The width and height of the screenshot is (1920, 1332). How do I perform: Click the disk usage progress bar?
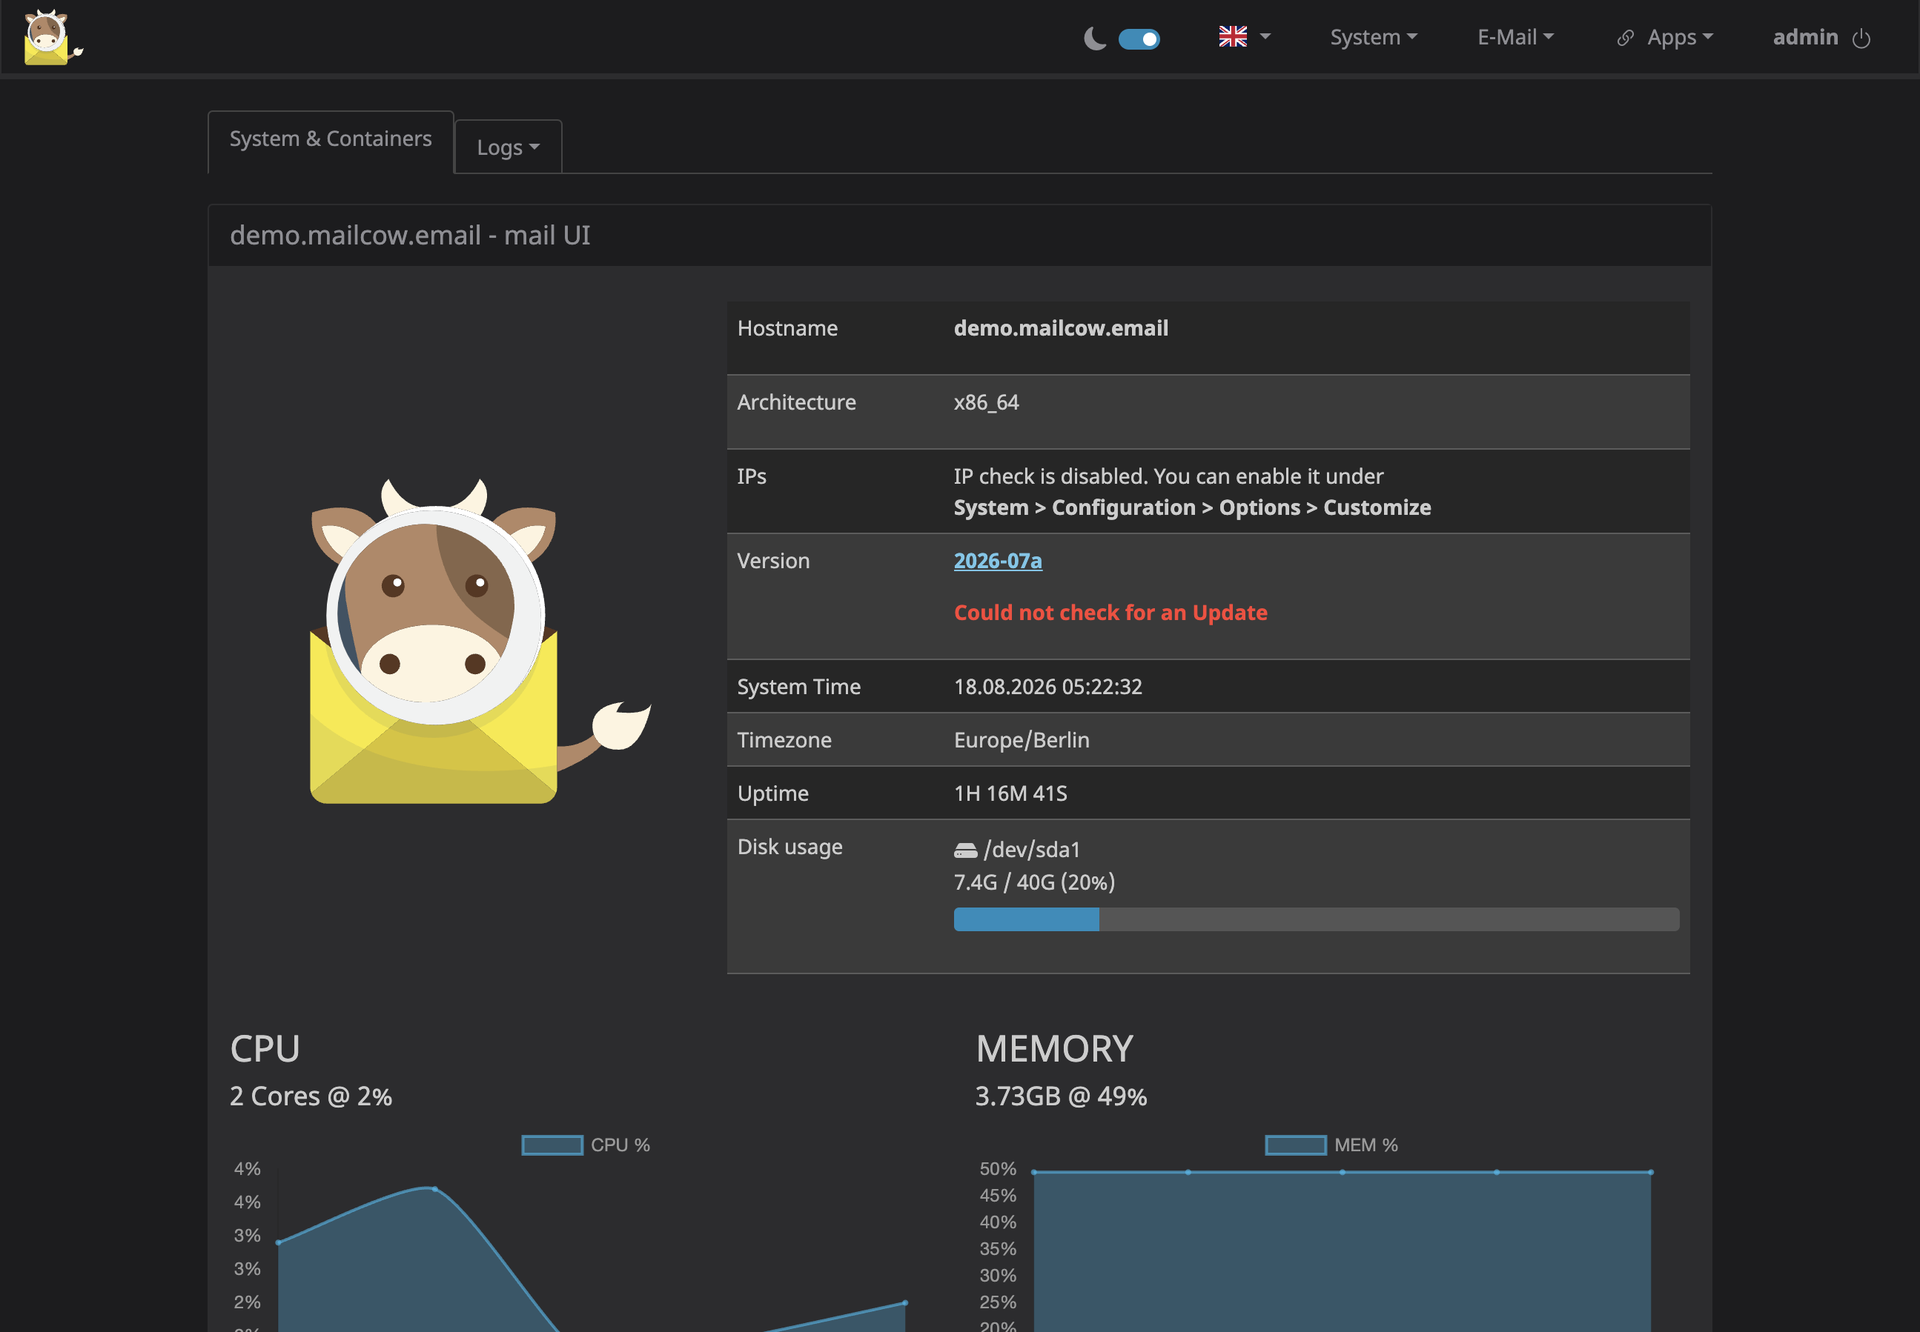pos(1316,919)
